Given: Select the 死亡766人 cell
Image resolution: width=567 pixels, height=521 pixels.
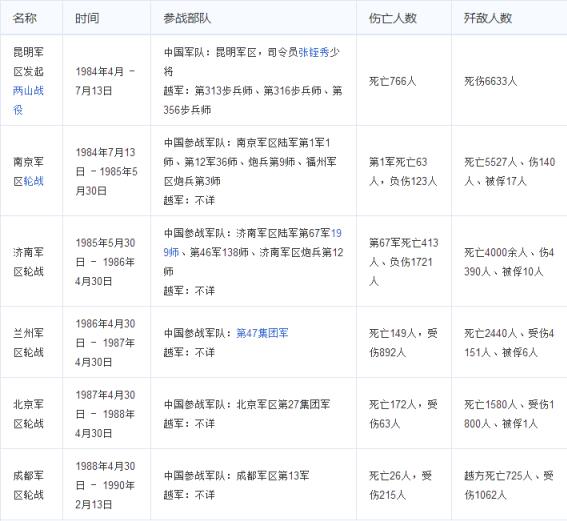Looking at the screenshot, I should (404, 80).
